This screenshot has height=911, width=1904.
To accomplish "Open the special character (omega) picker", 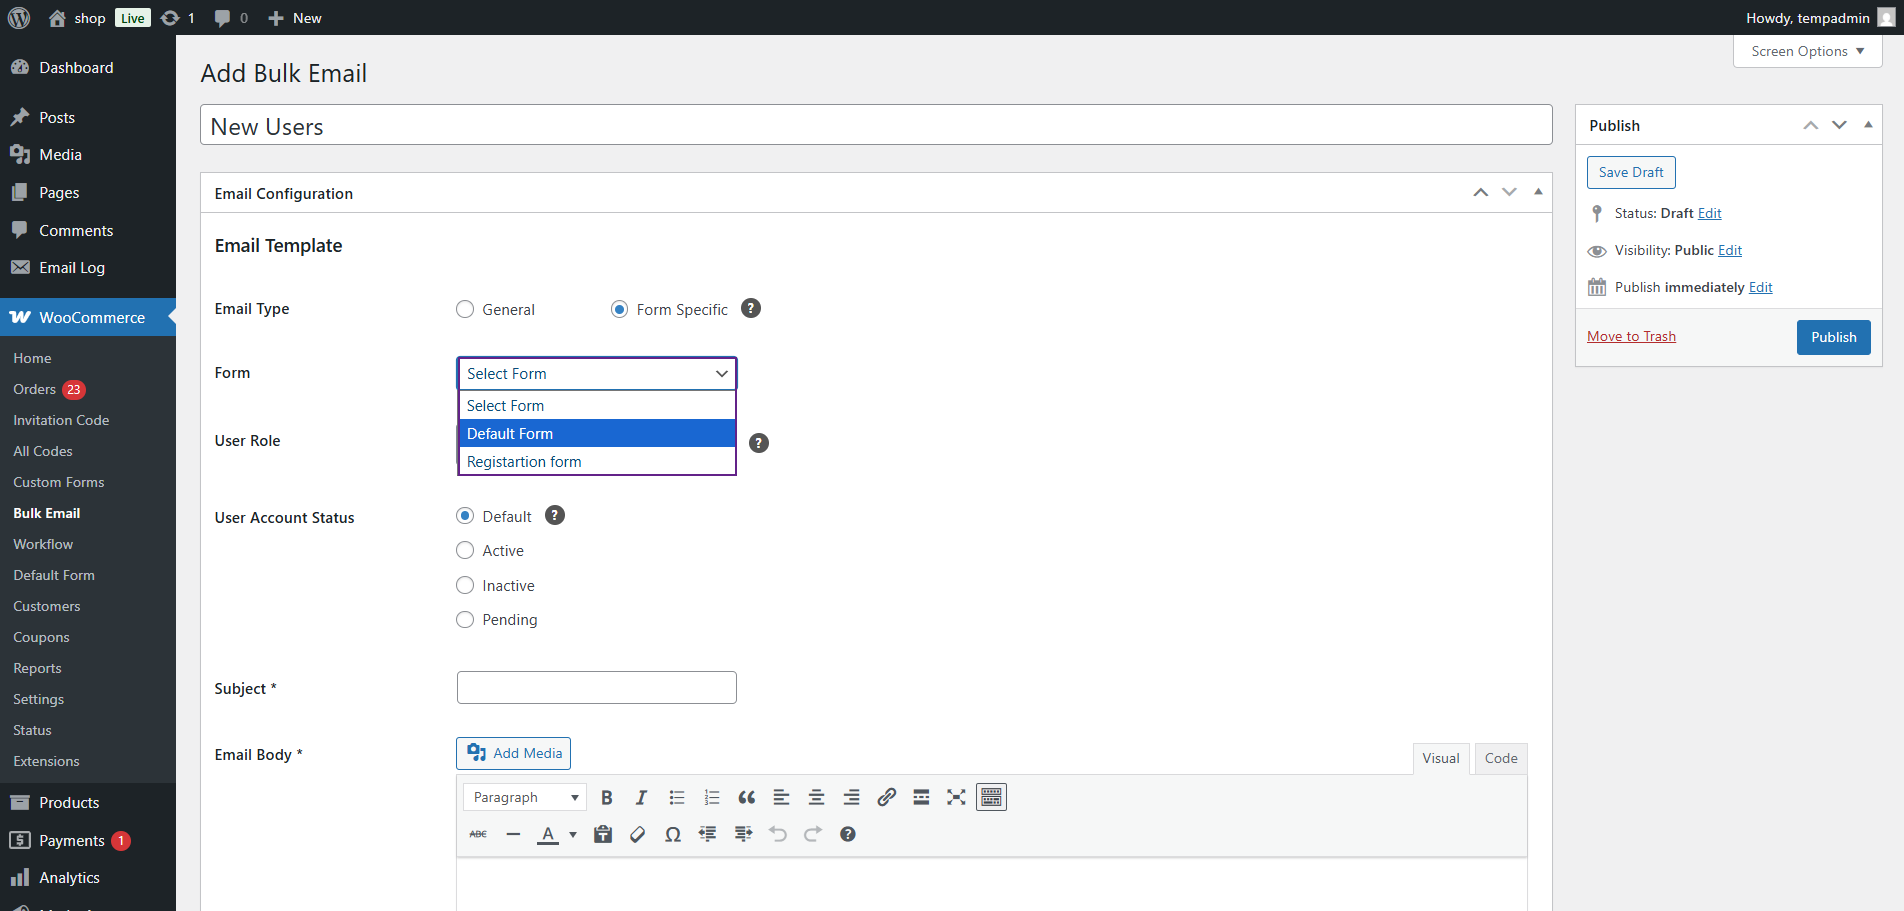I will coord(673,834).
